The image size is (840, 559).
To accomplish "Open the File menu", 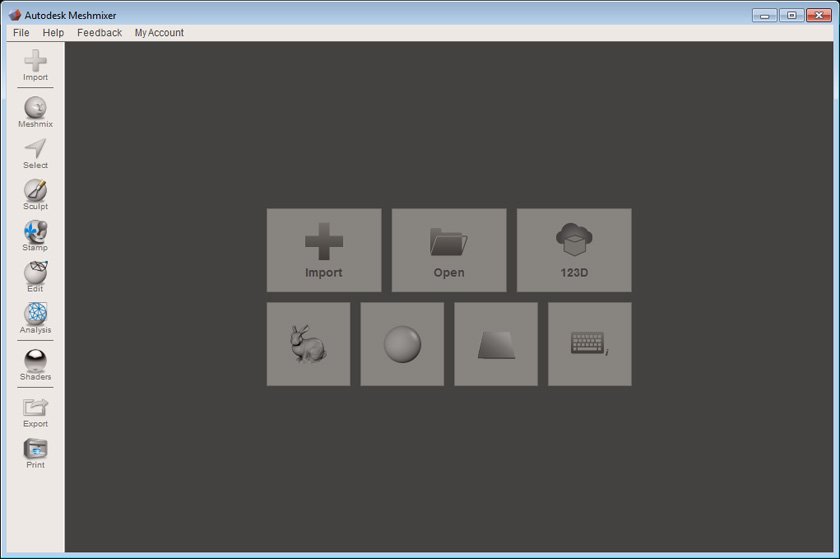I will 21,33.
